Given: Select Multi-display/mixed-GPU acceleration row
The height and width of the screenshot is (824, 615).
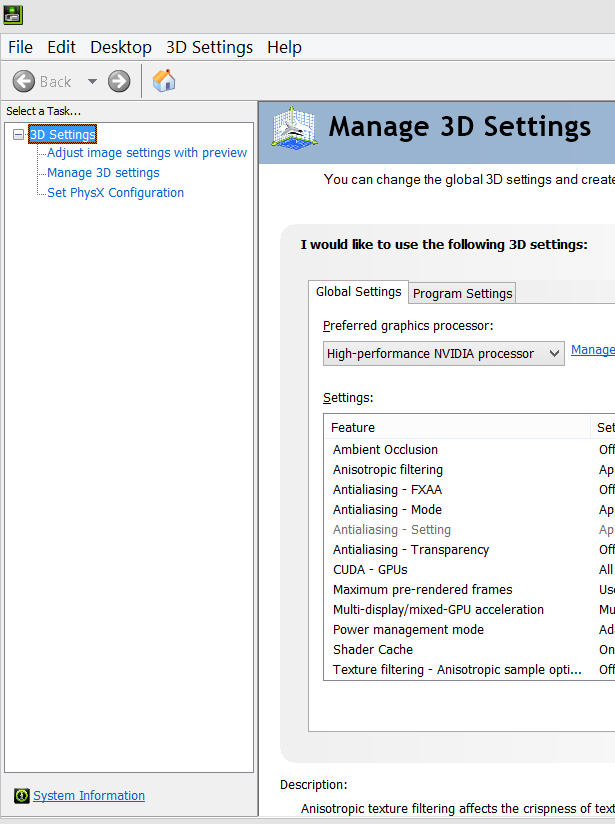Looking at the screenshot, I should pyautogui.click(x=469, y=610).
